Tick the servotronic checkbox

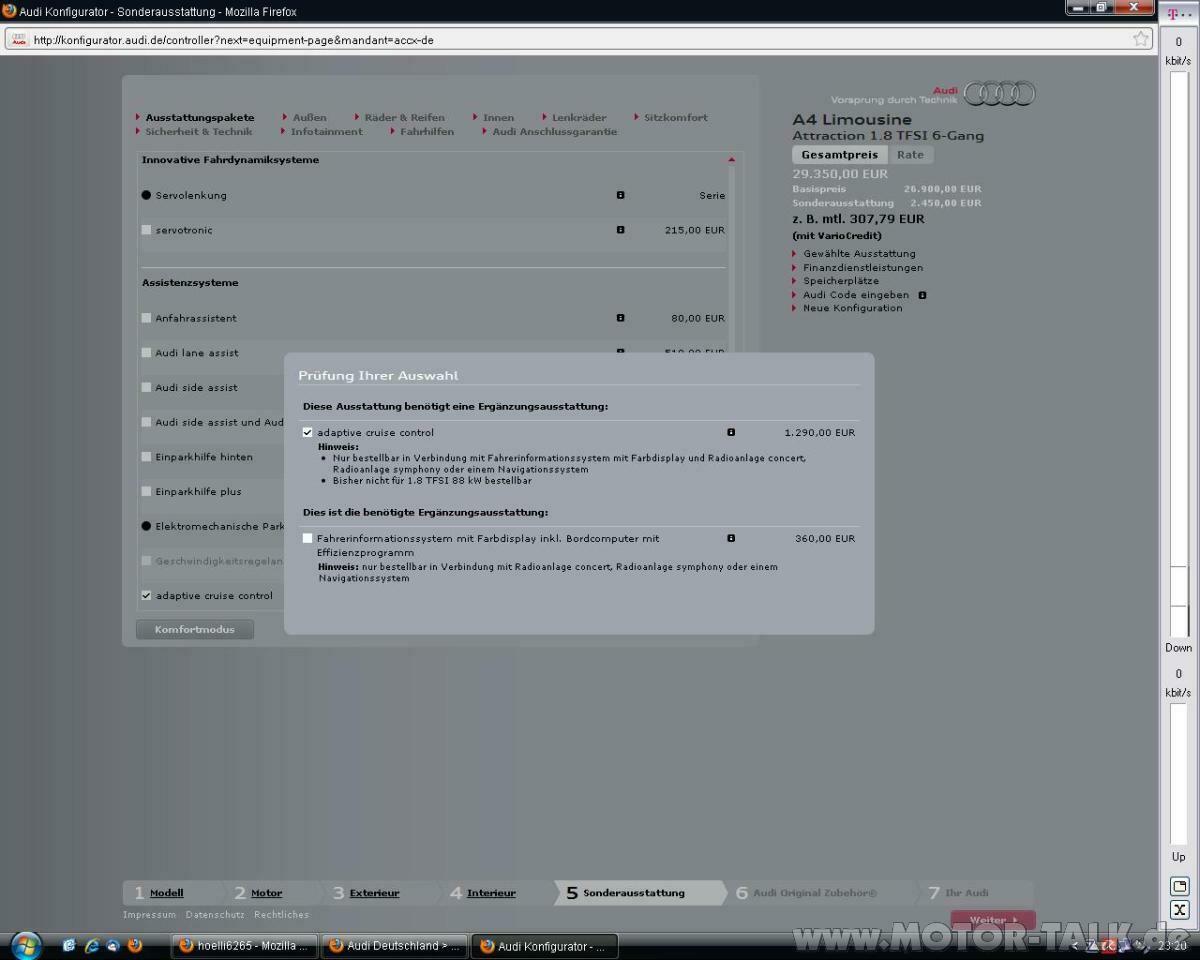click(x=146, y=230)
